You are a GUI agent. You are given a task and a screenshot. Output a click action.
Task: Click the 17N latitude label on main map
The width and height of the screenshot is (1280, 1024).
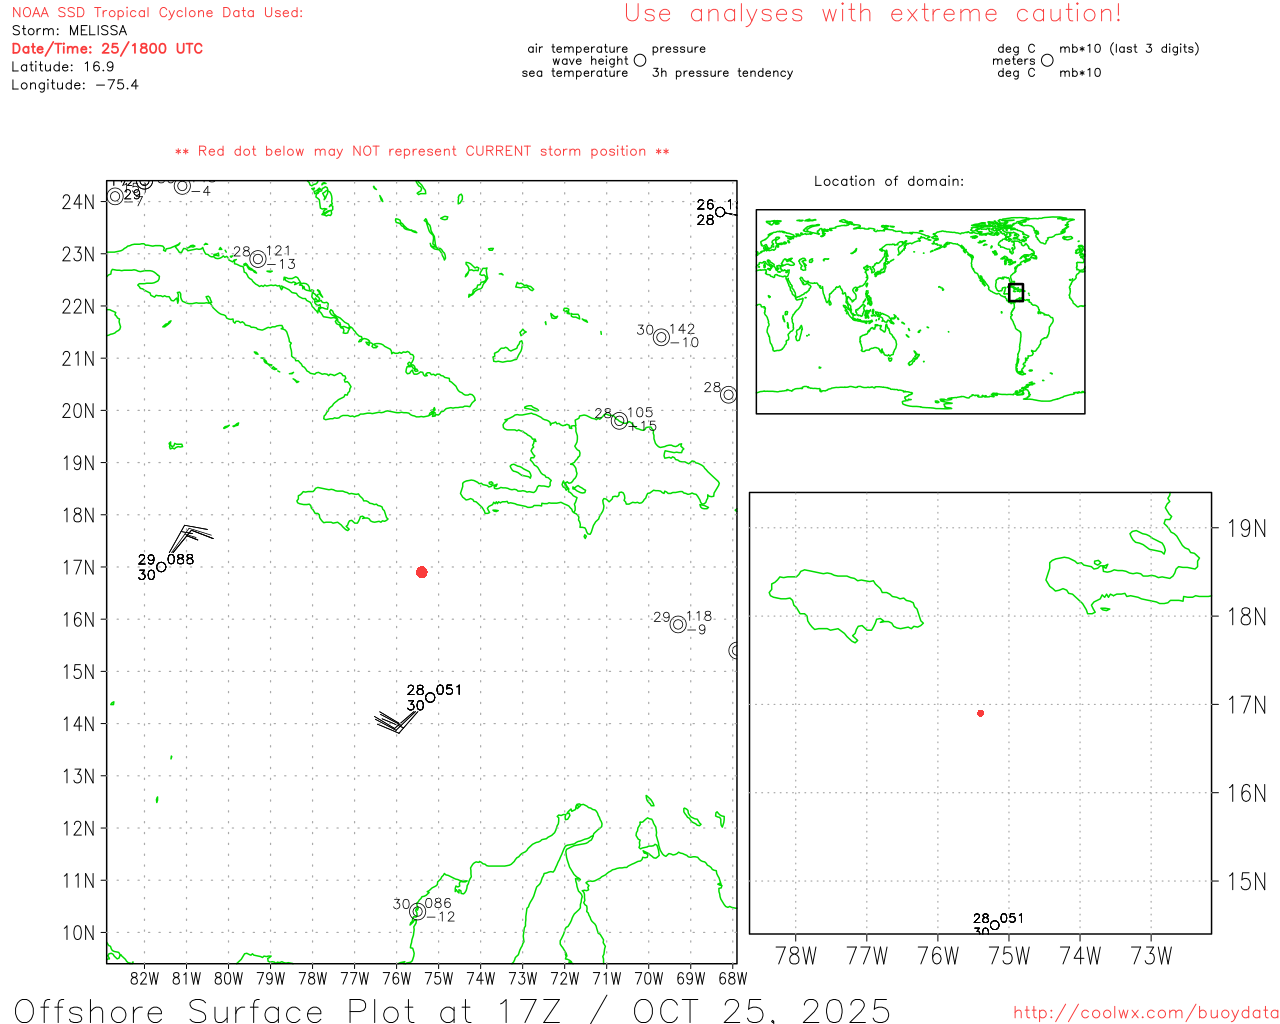(x=78, y=567)
